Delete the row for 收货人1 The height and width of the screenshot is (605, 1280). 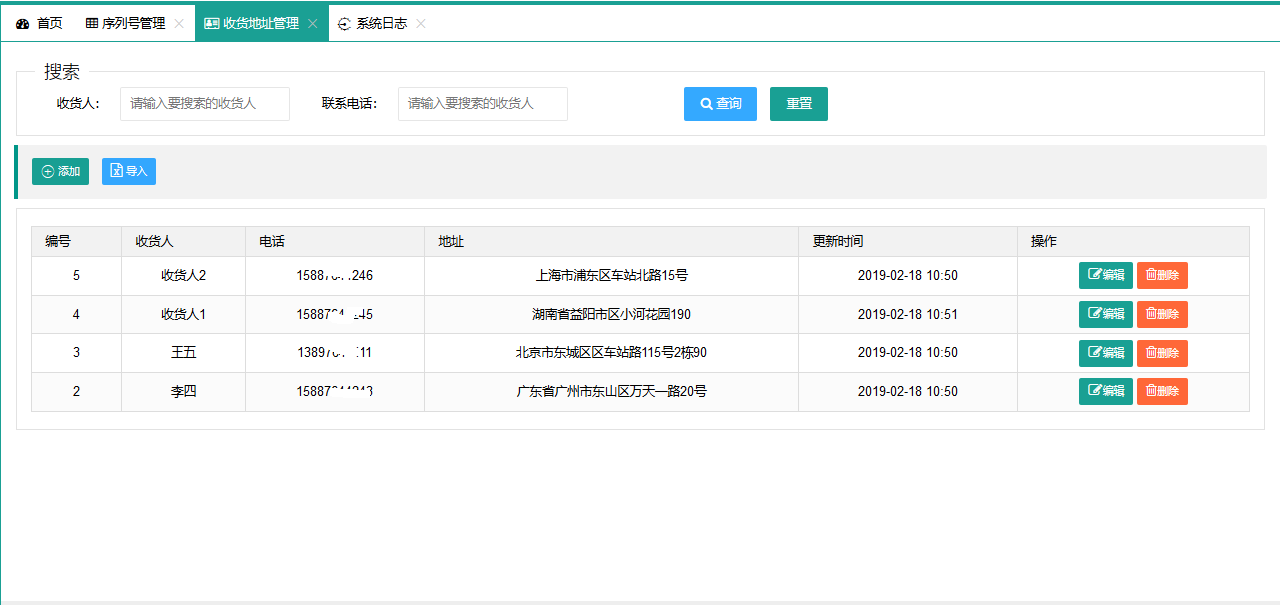coord(1162,314)
